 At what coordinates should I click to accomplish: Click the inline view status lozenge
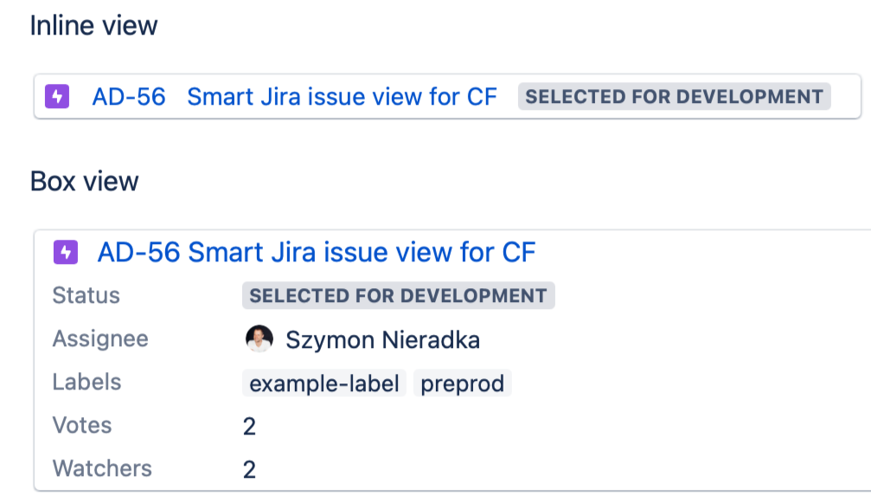coord(674,97)
